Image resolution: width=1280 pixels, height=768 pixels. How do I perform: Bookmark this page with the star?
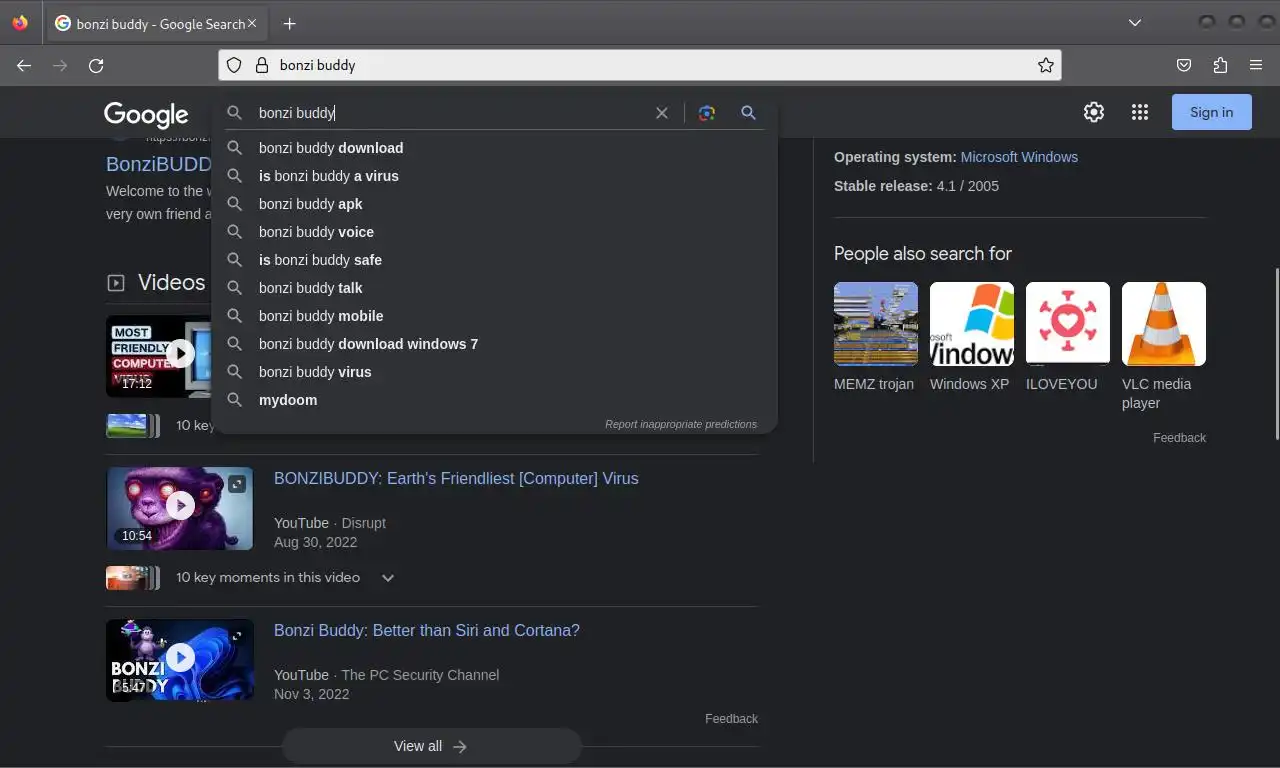click(1046, 65)
